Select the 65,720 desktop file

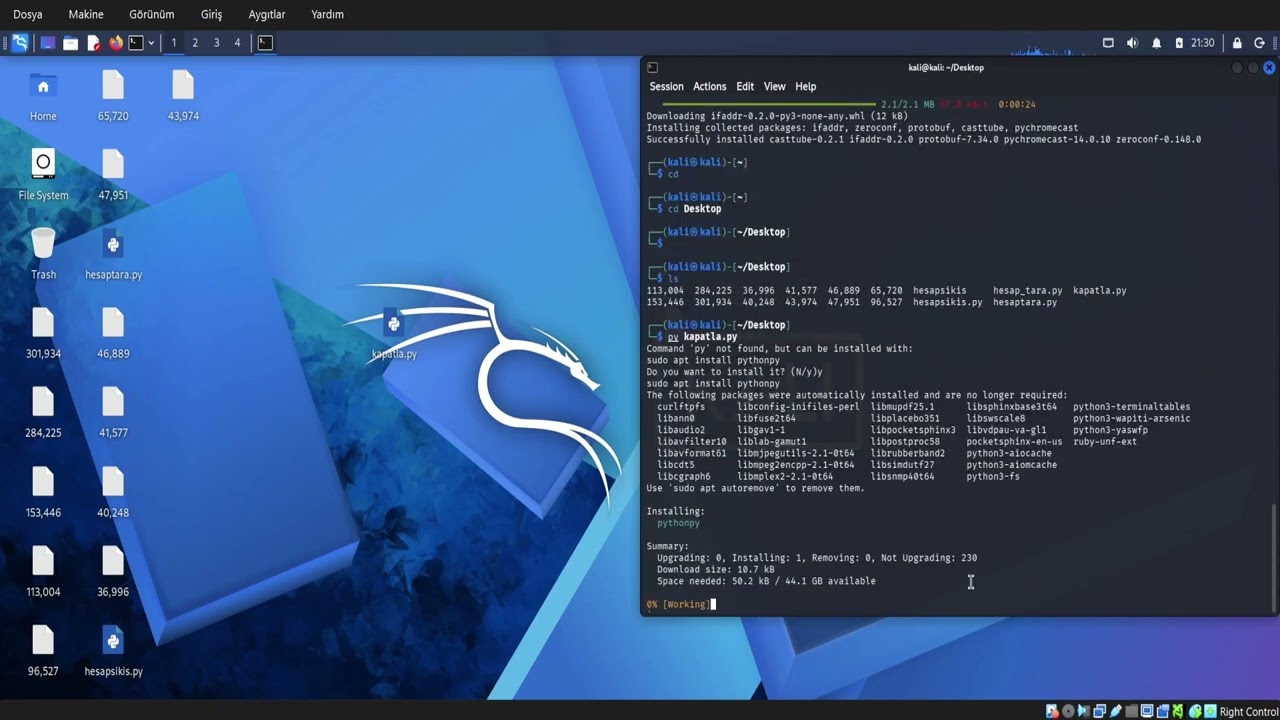113,96
